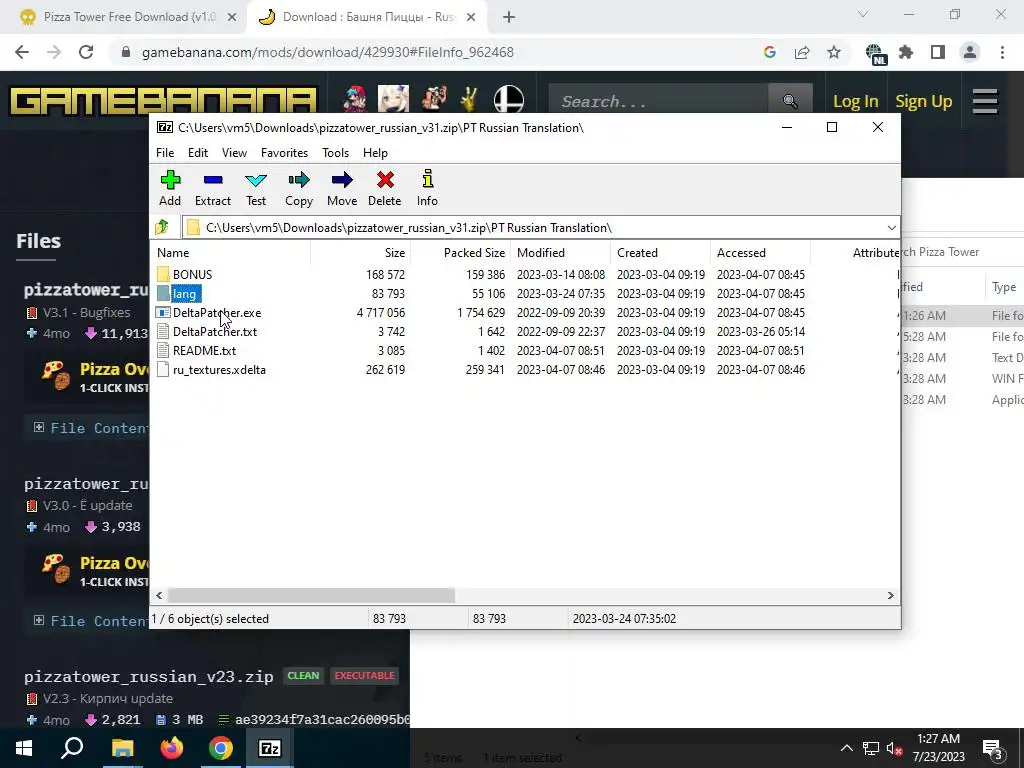Open the Info properties icon
Screen dimensions: 1024x768
pyautogui.click(x=427, y=188)
